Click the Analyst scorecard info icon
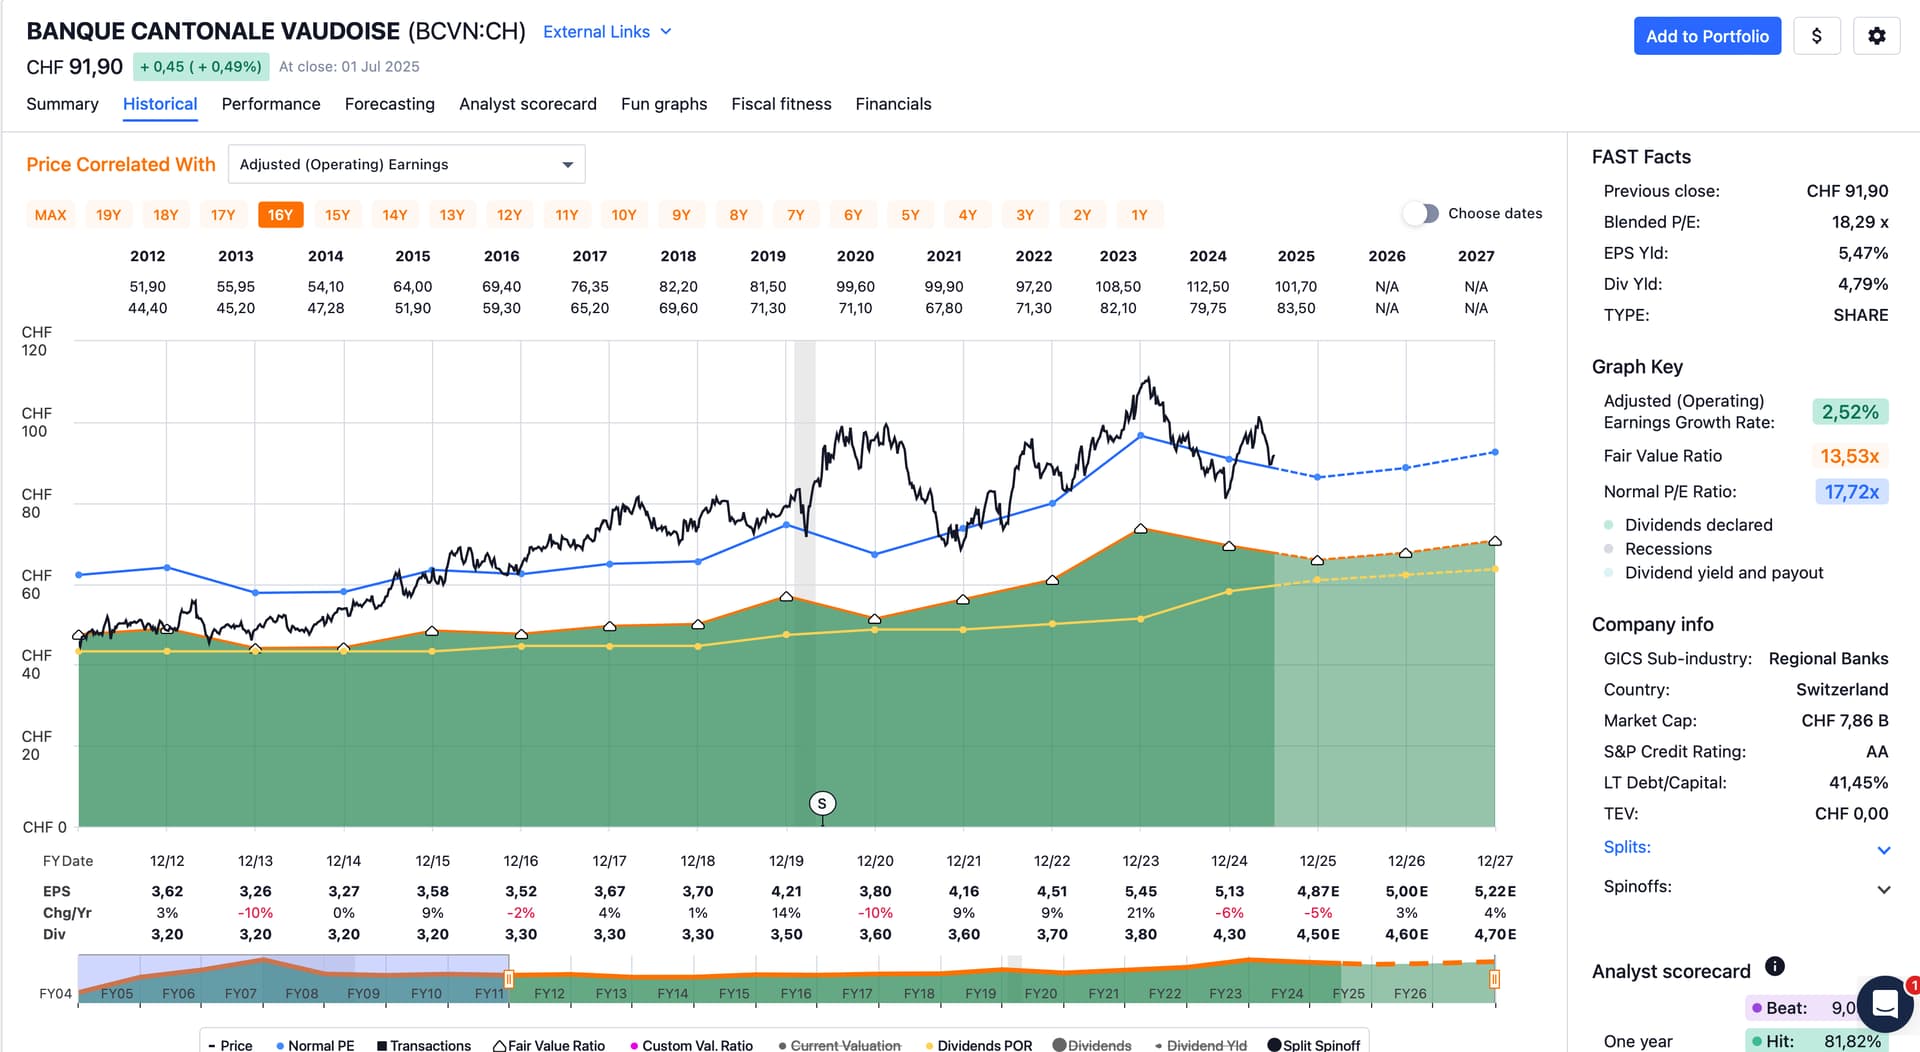1920x1052 pixels. [1775, 966]
